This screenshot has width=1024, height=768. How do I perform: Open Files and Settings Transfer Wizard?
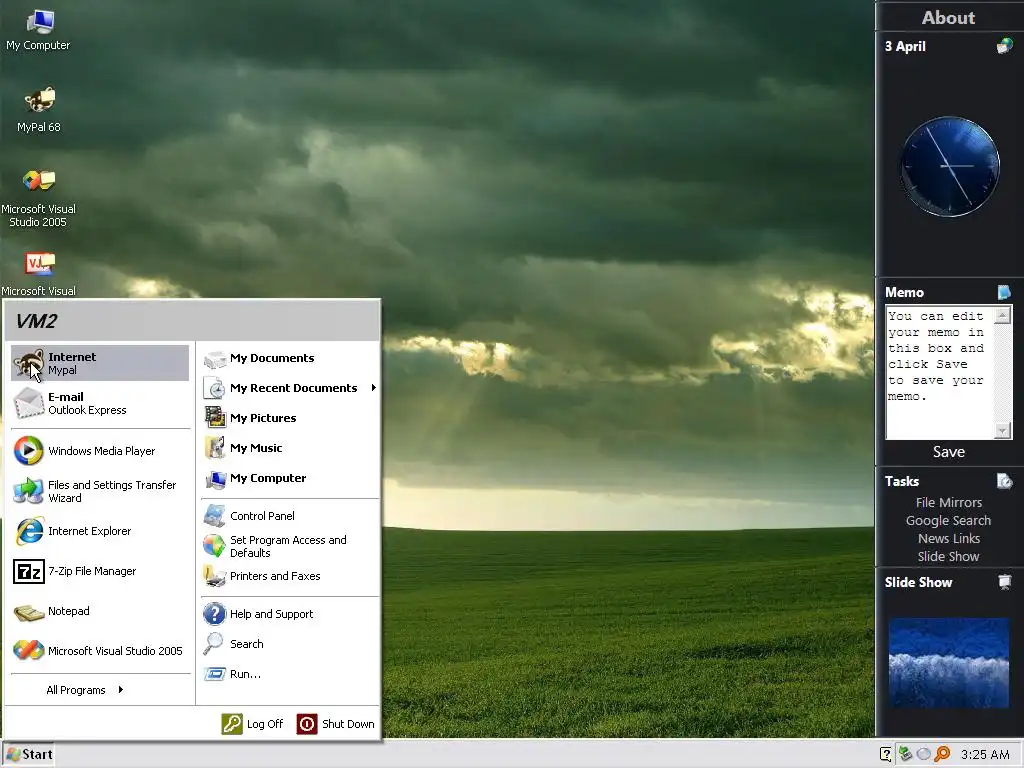pos(100,491)
